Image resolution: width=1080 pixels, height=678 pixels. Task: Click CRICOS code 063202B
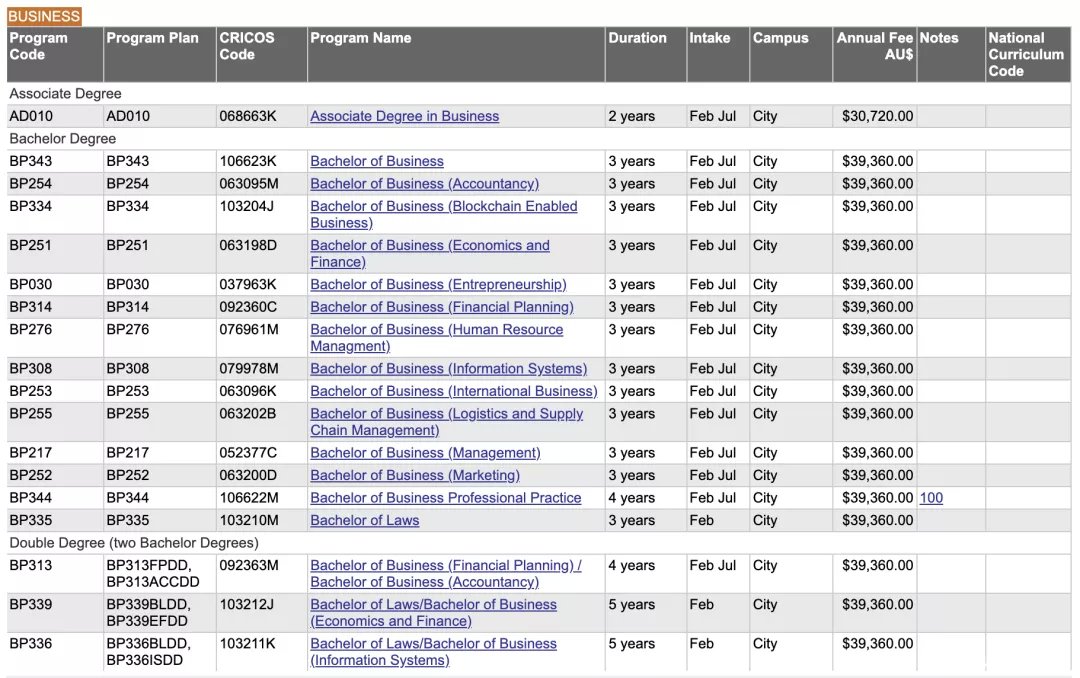point(247,413)
